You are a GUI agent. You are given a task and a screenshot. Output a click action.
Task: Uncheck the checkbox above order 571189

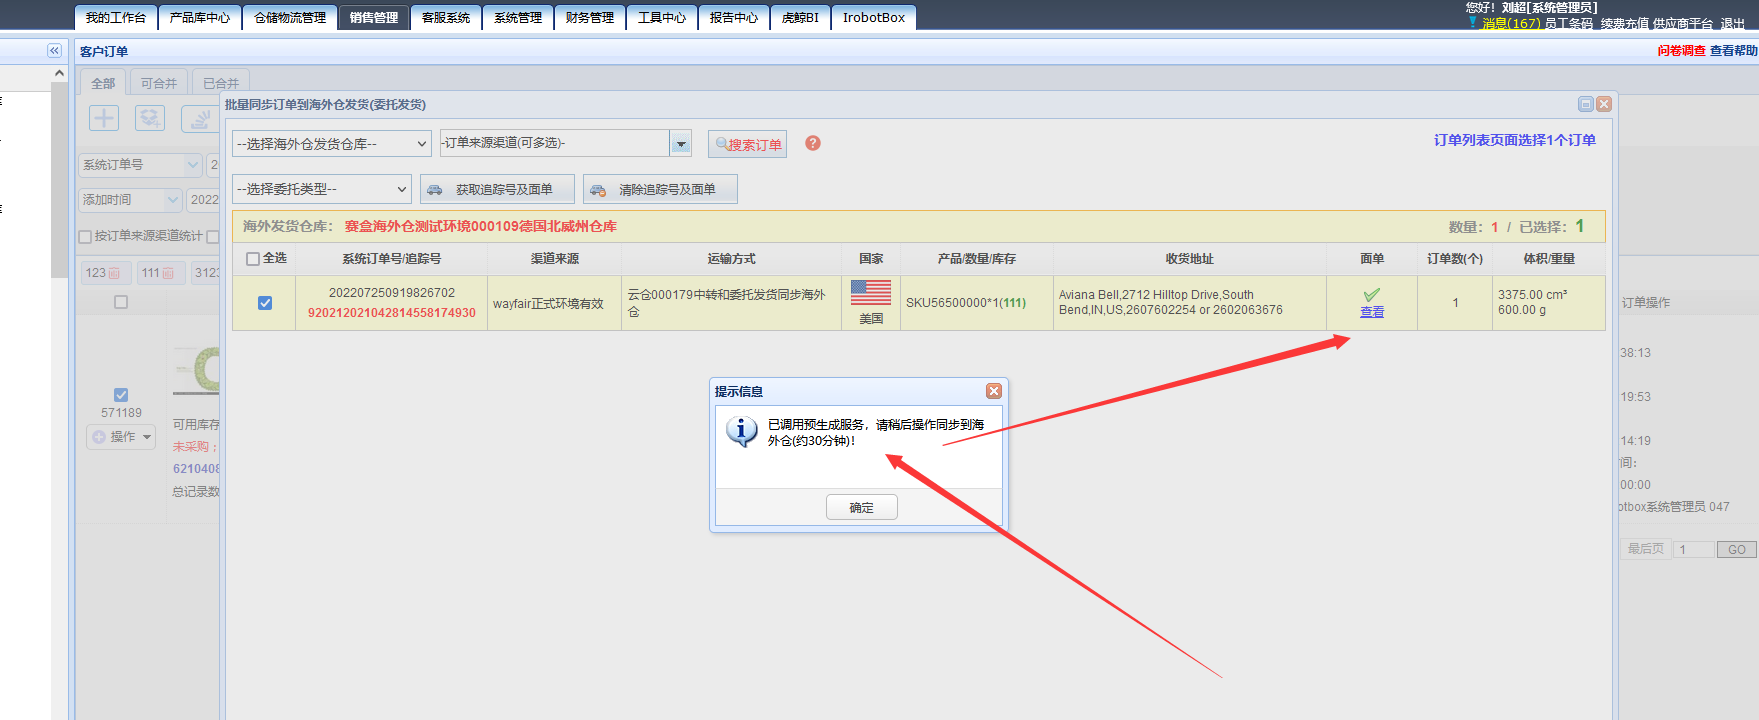121,395
